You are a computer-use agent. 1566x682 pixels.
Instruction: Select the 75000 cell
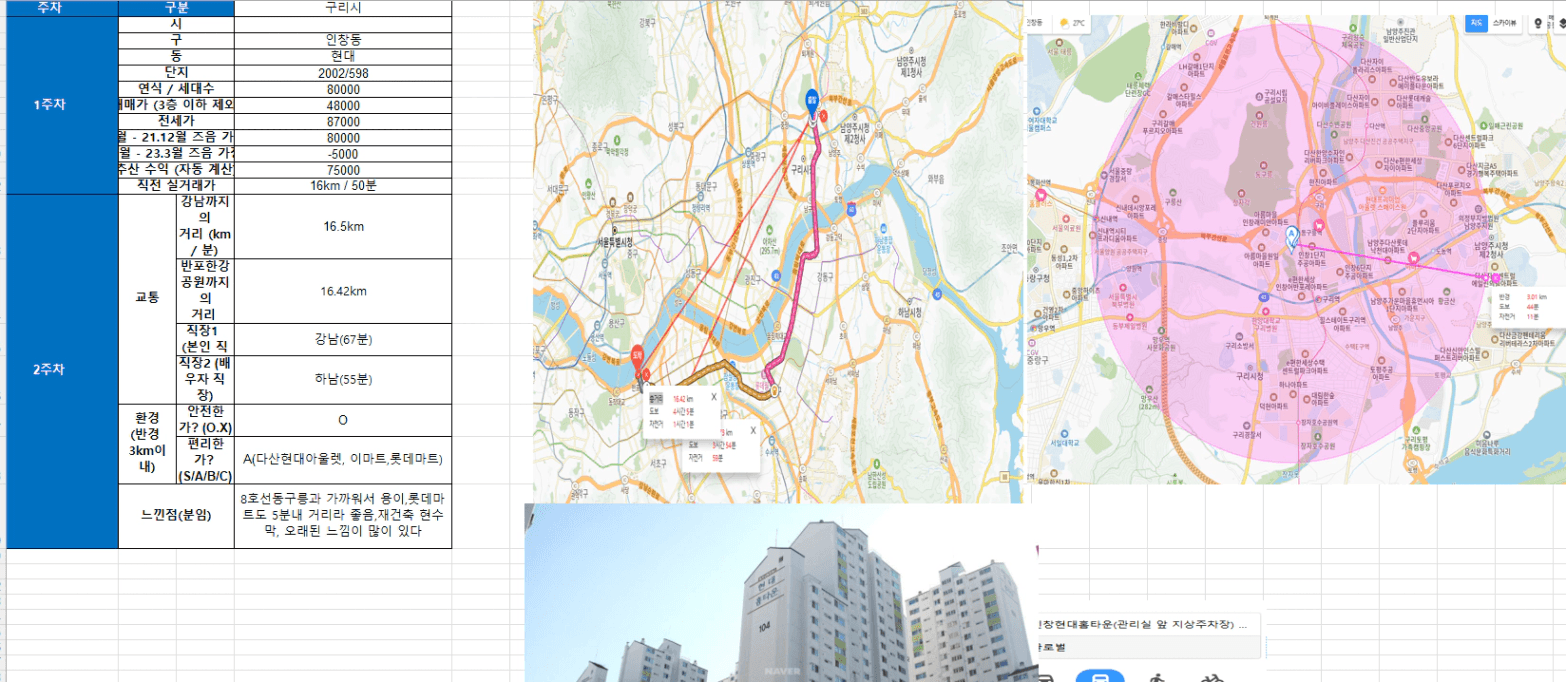343,170
